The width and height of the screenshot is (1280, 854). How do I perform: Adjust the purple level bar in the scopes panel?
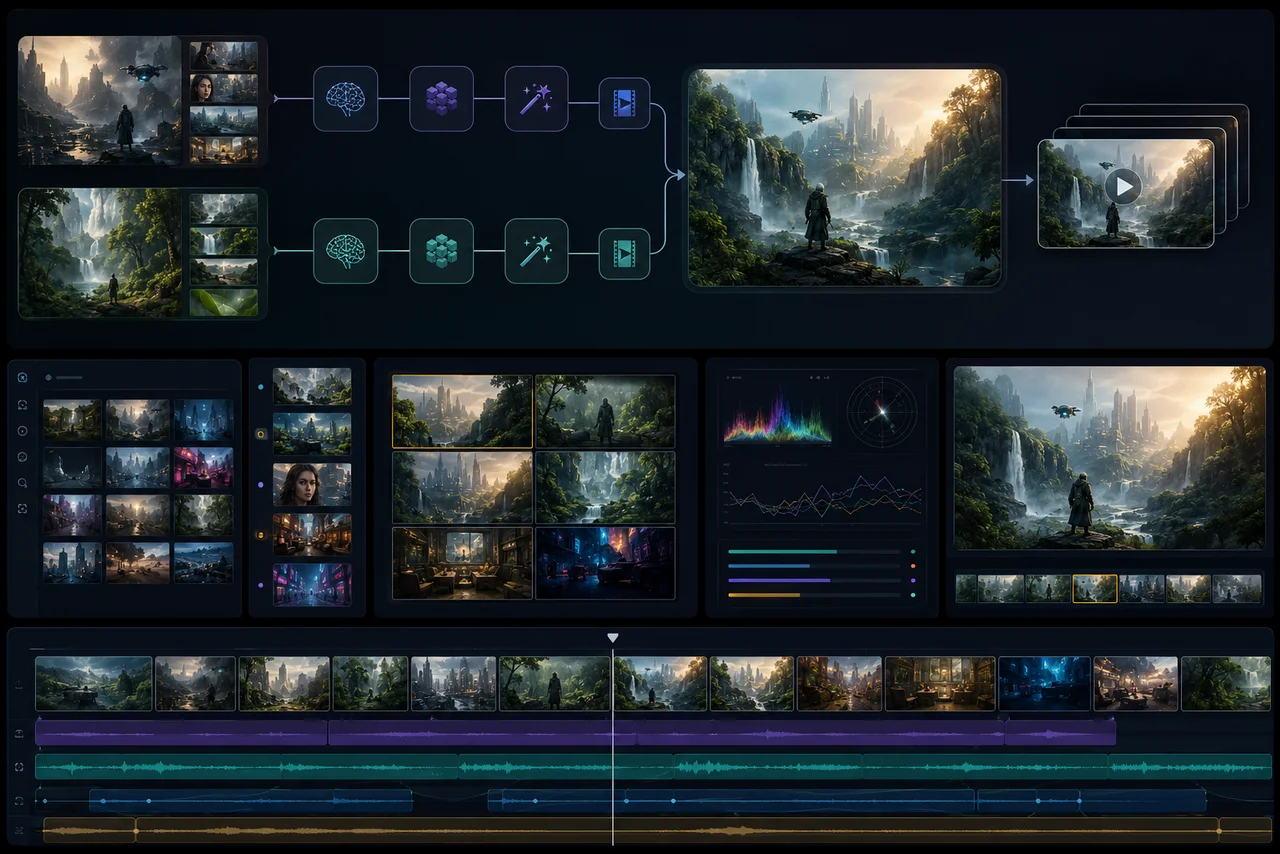[814, 580]
